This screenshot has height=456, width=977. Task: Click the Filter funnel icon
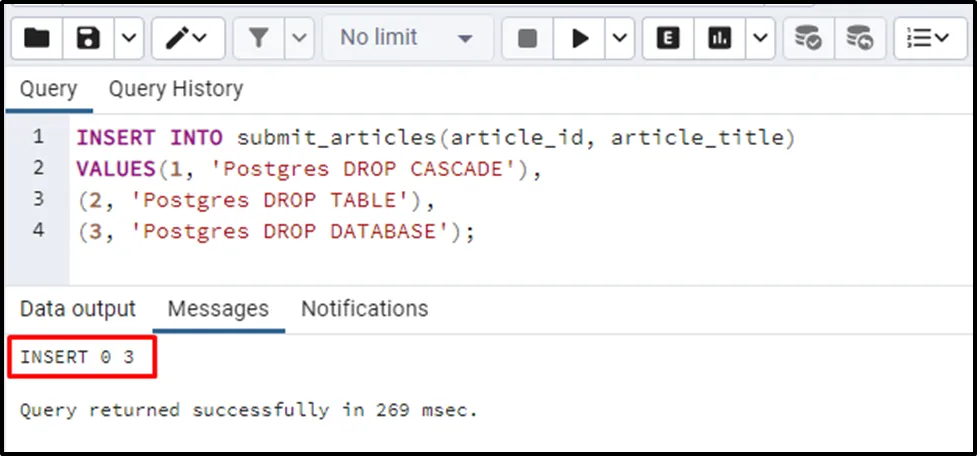(259, 38)
